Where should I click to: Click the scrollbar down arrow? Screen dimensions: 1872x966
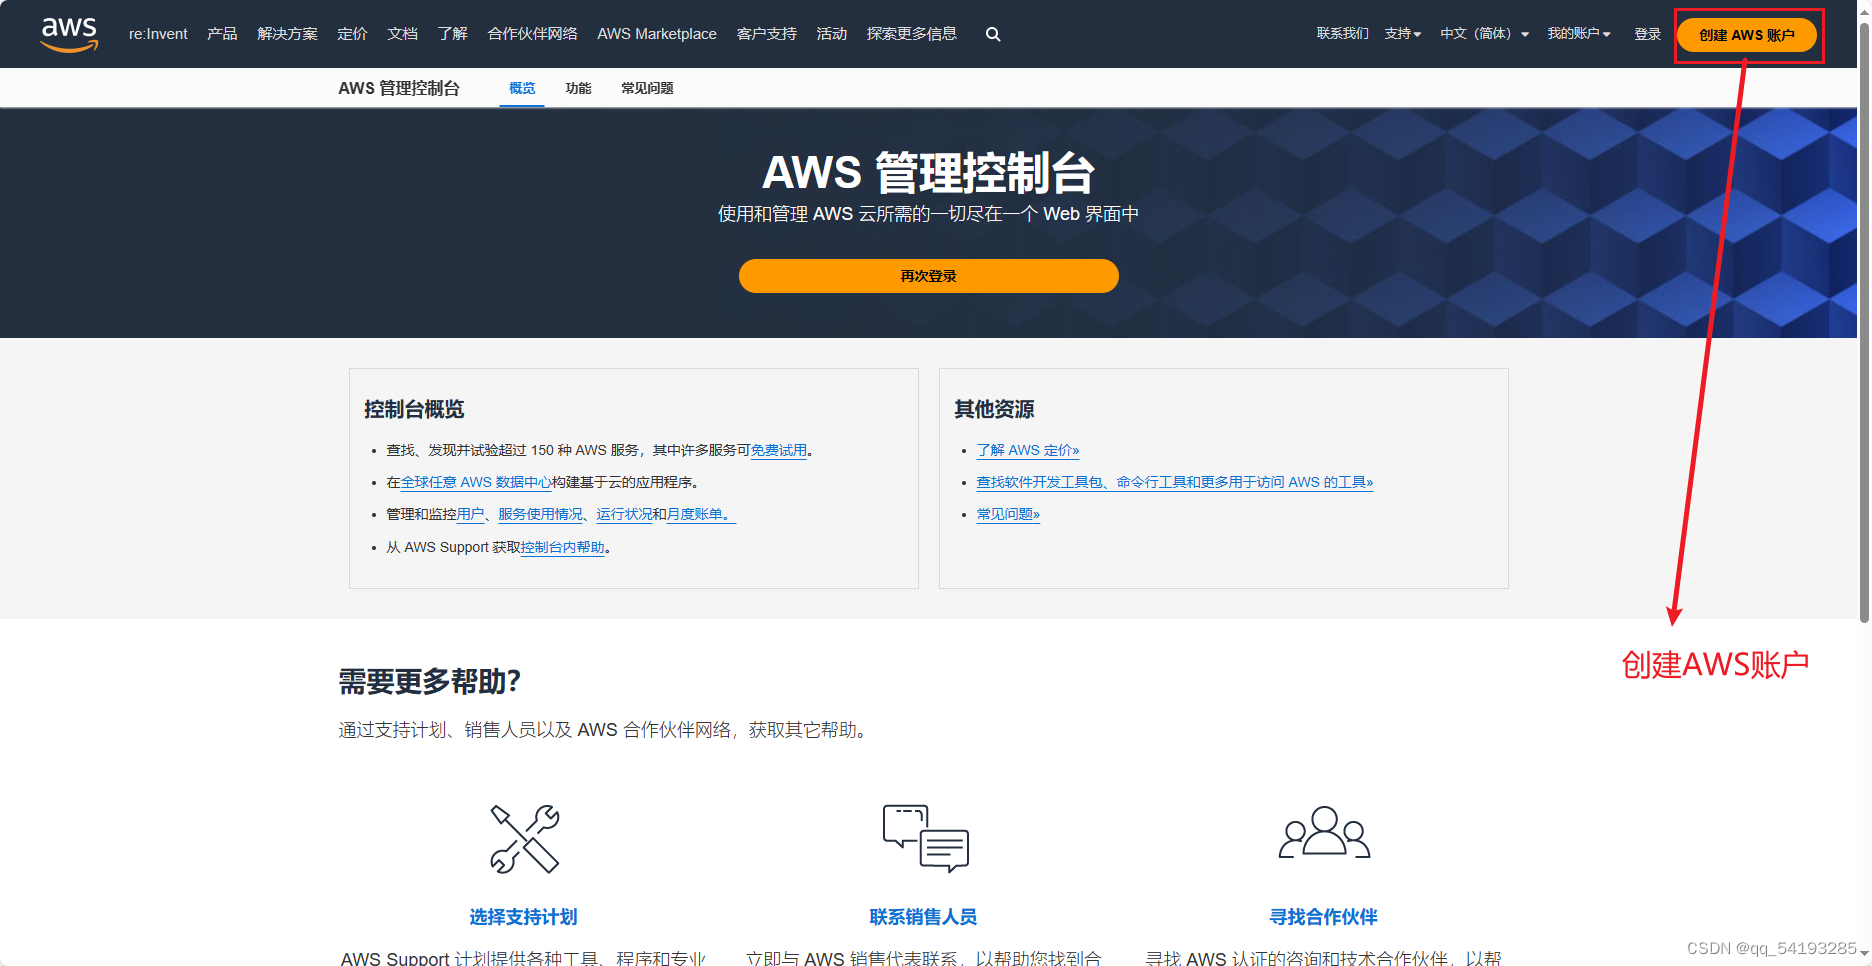(1864, 955)
